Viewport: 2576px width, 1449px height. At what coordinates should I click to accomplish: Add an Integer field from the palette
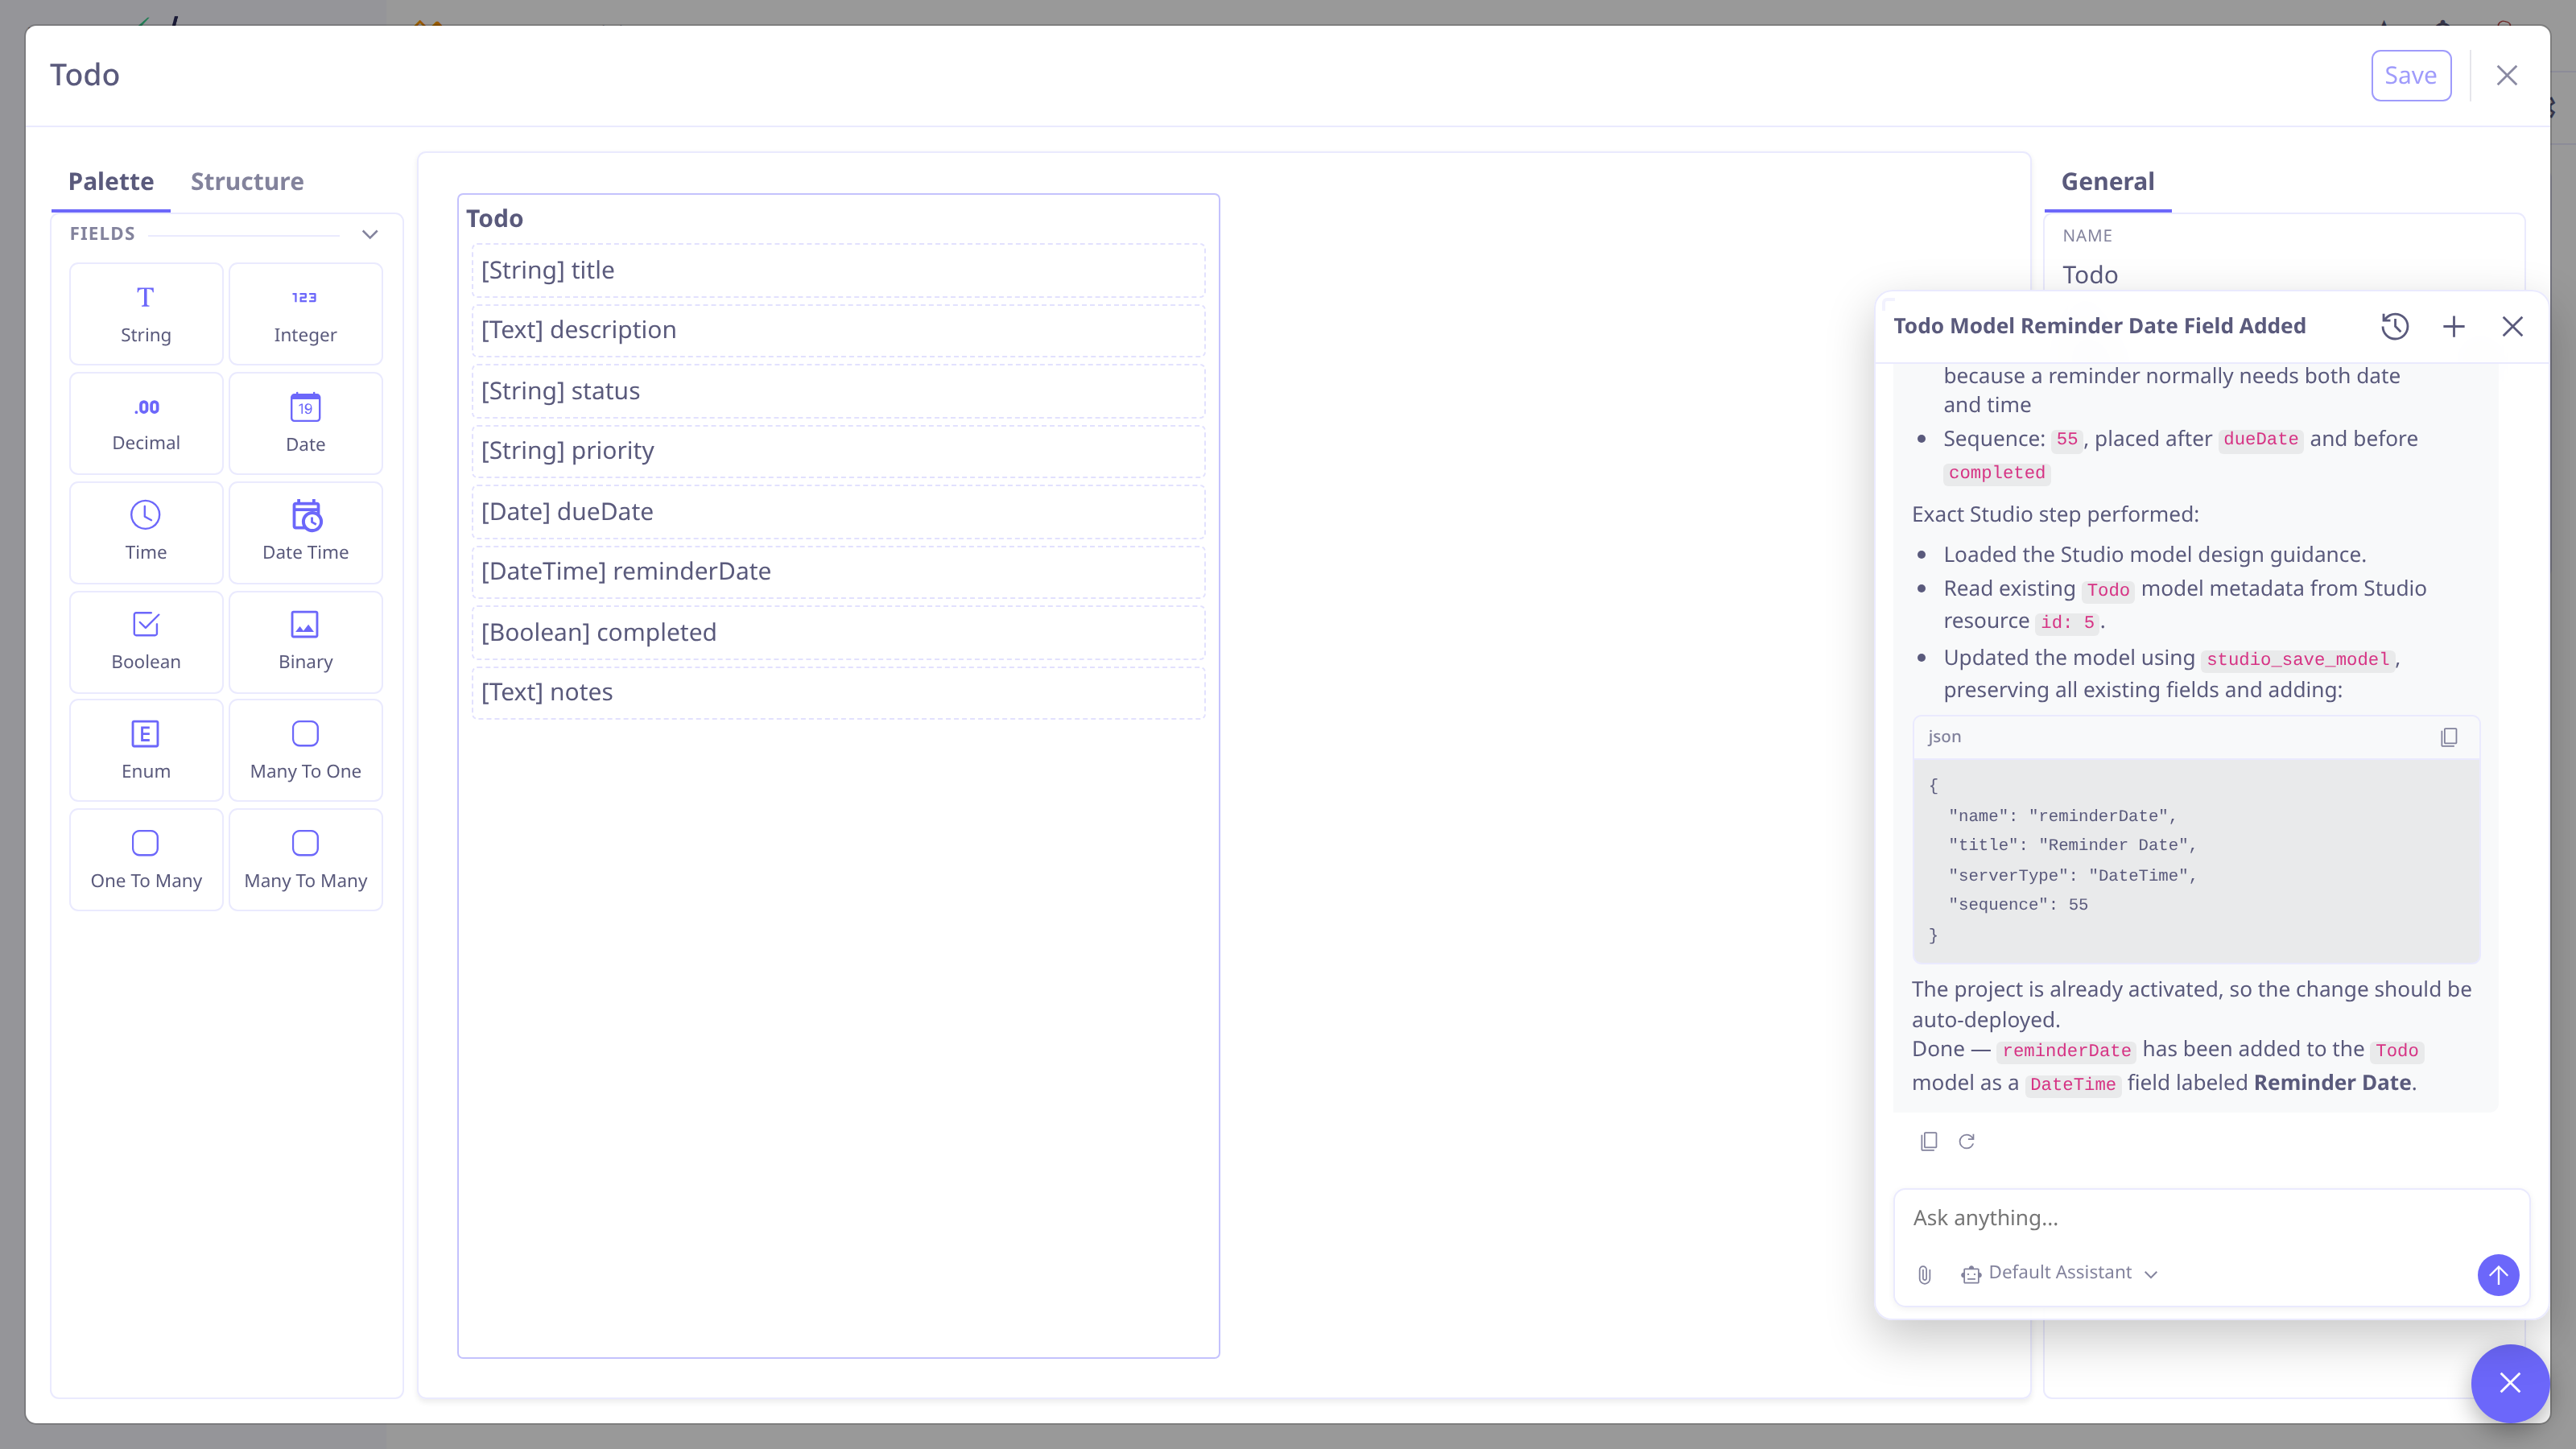pyautogui.click(x=305, y=314)
